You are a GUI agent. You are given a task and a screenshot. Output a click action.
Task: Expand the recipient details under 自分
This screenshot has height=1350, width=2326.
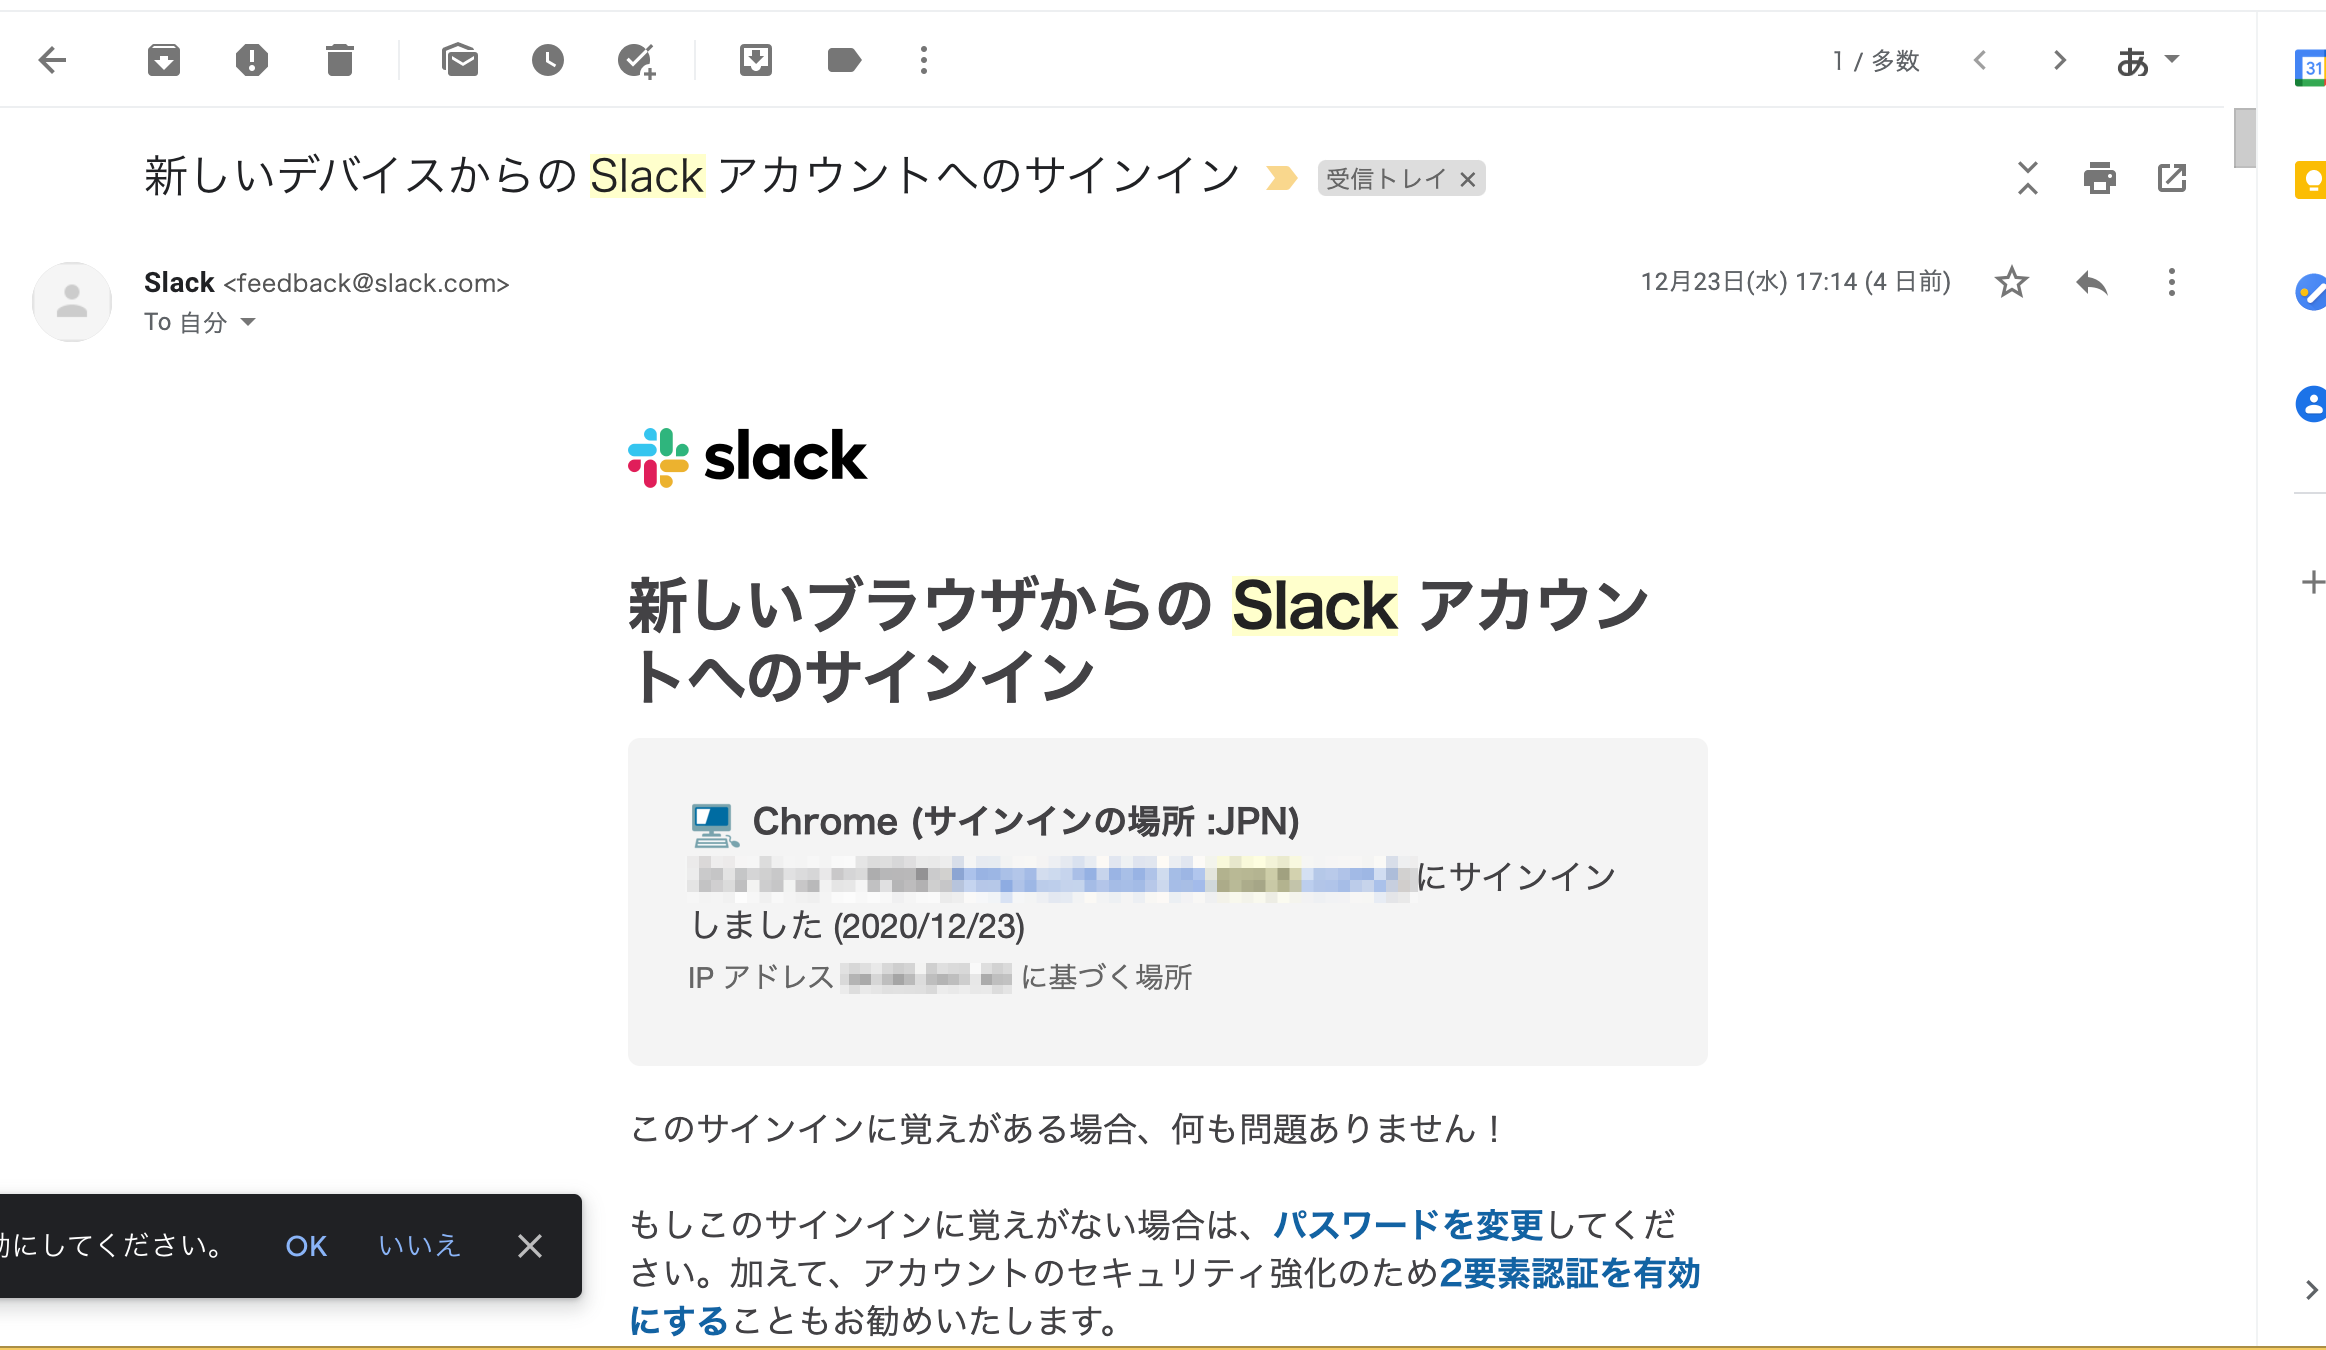tap(248, 322)
